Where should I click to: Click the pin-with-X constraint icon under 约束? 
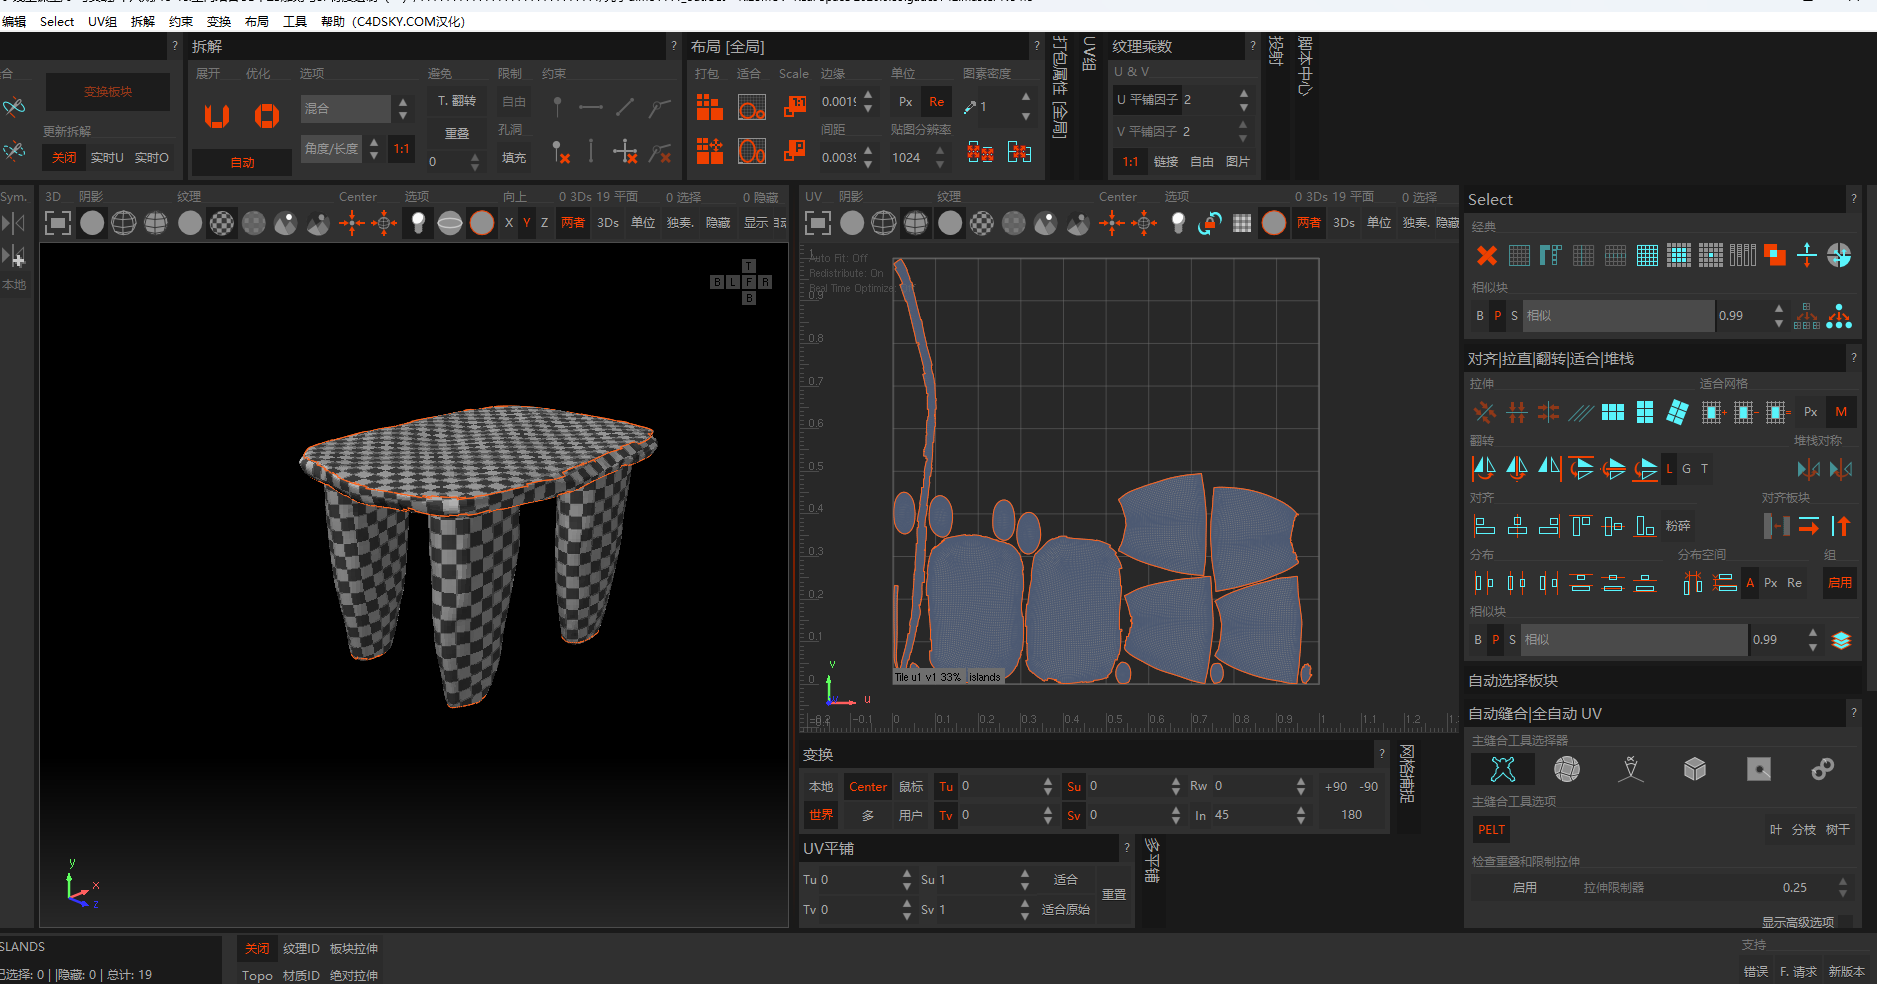coord(559,152)
